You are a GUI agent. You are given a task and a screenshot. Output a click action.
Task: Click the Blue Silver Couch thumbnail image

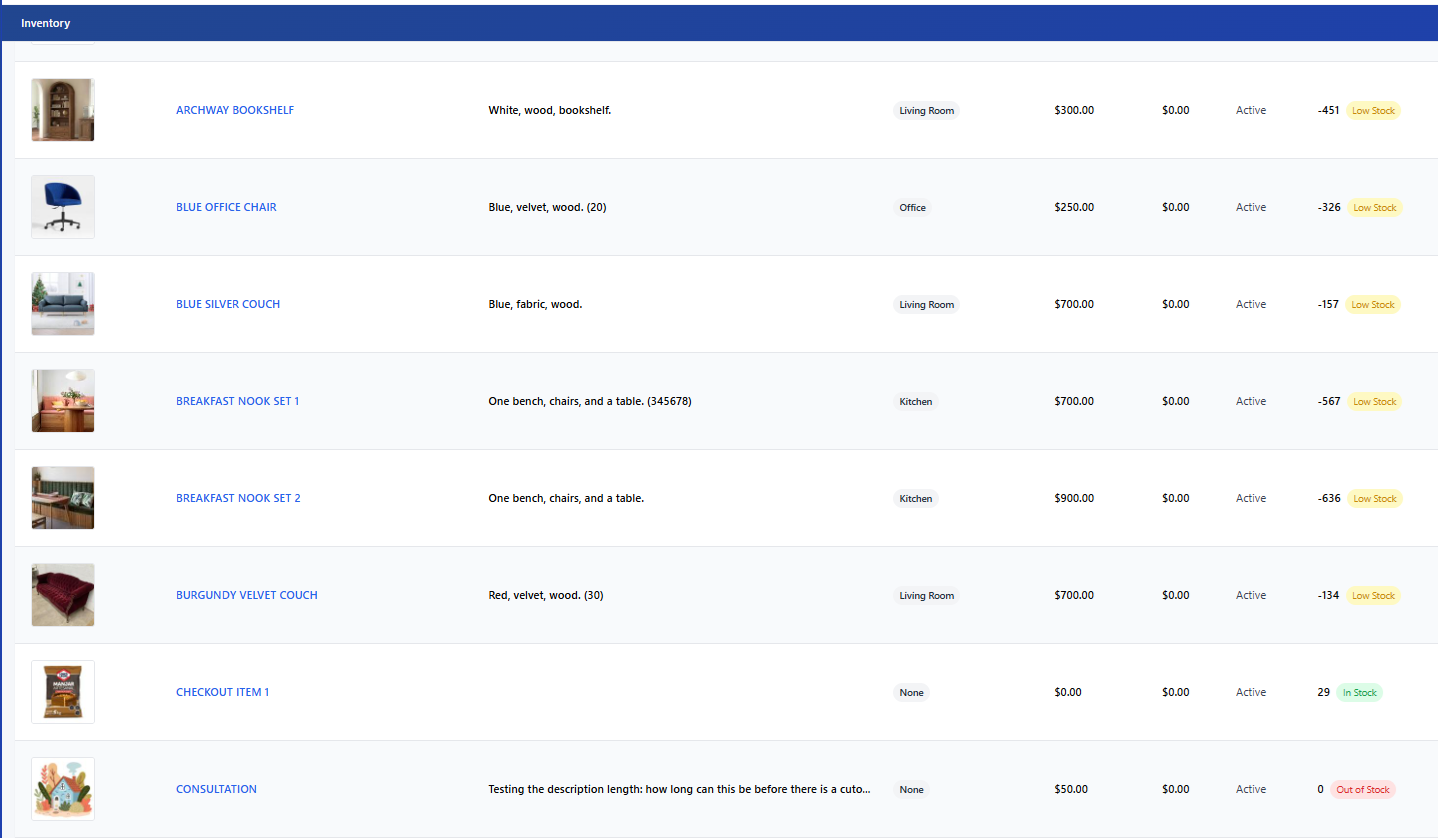[63, 304]
